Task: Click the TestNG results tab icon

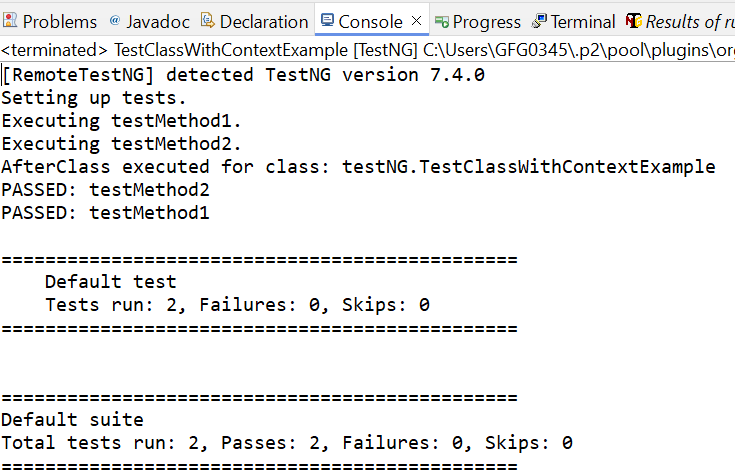Action: point(633,21)
